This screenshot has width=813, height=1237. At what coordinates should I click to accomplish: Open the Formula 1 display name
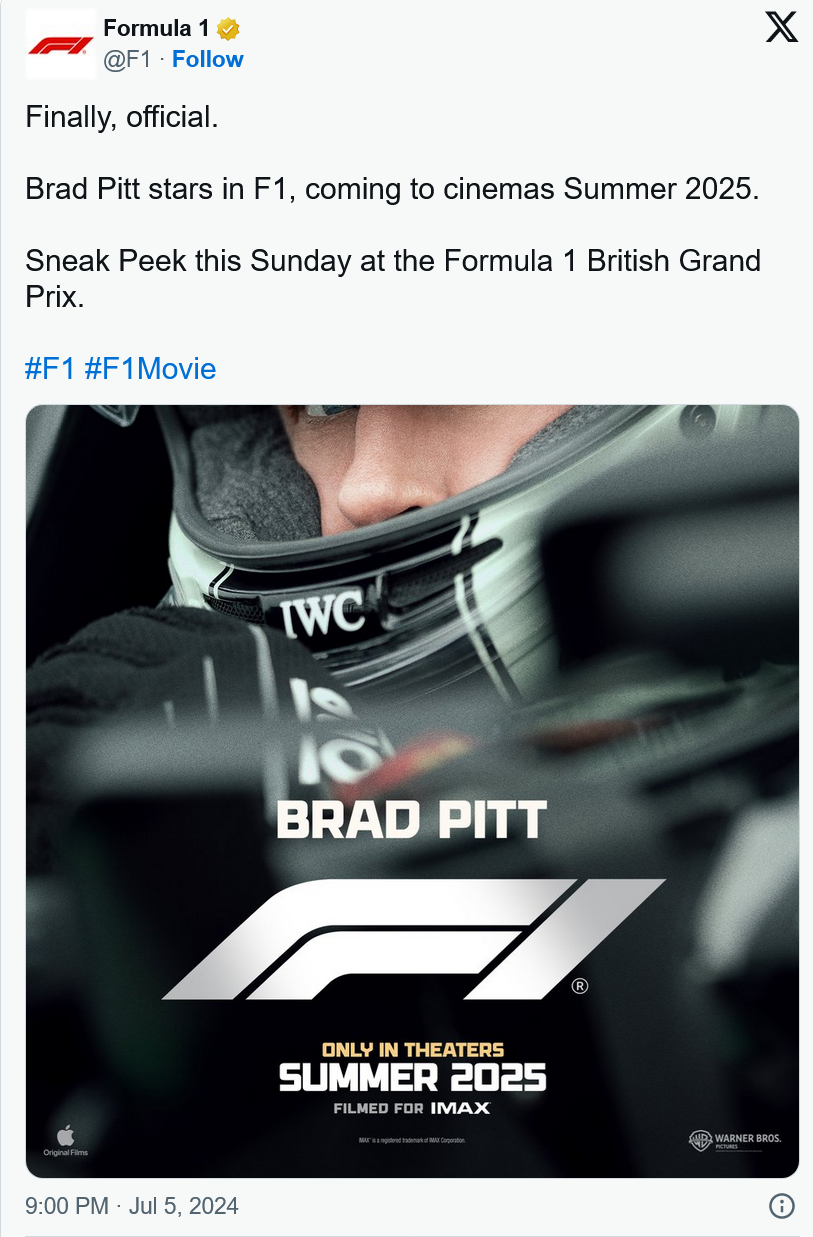pyautogui.click(x=157, y=29)
